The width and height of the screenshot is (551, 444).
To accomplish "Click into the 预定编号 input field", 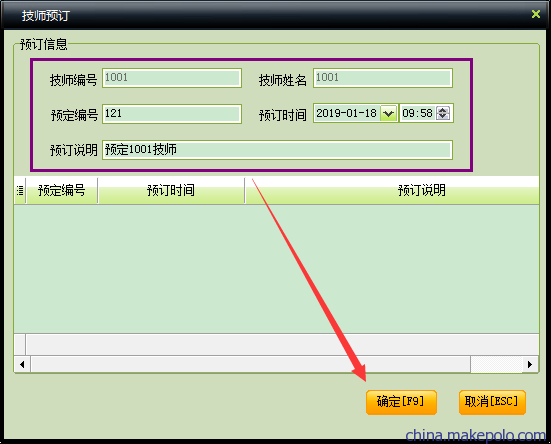I will (172, 114).
